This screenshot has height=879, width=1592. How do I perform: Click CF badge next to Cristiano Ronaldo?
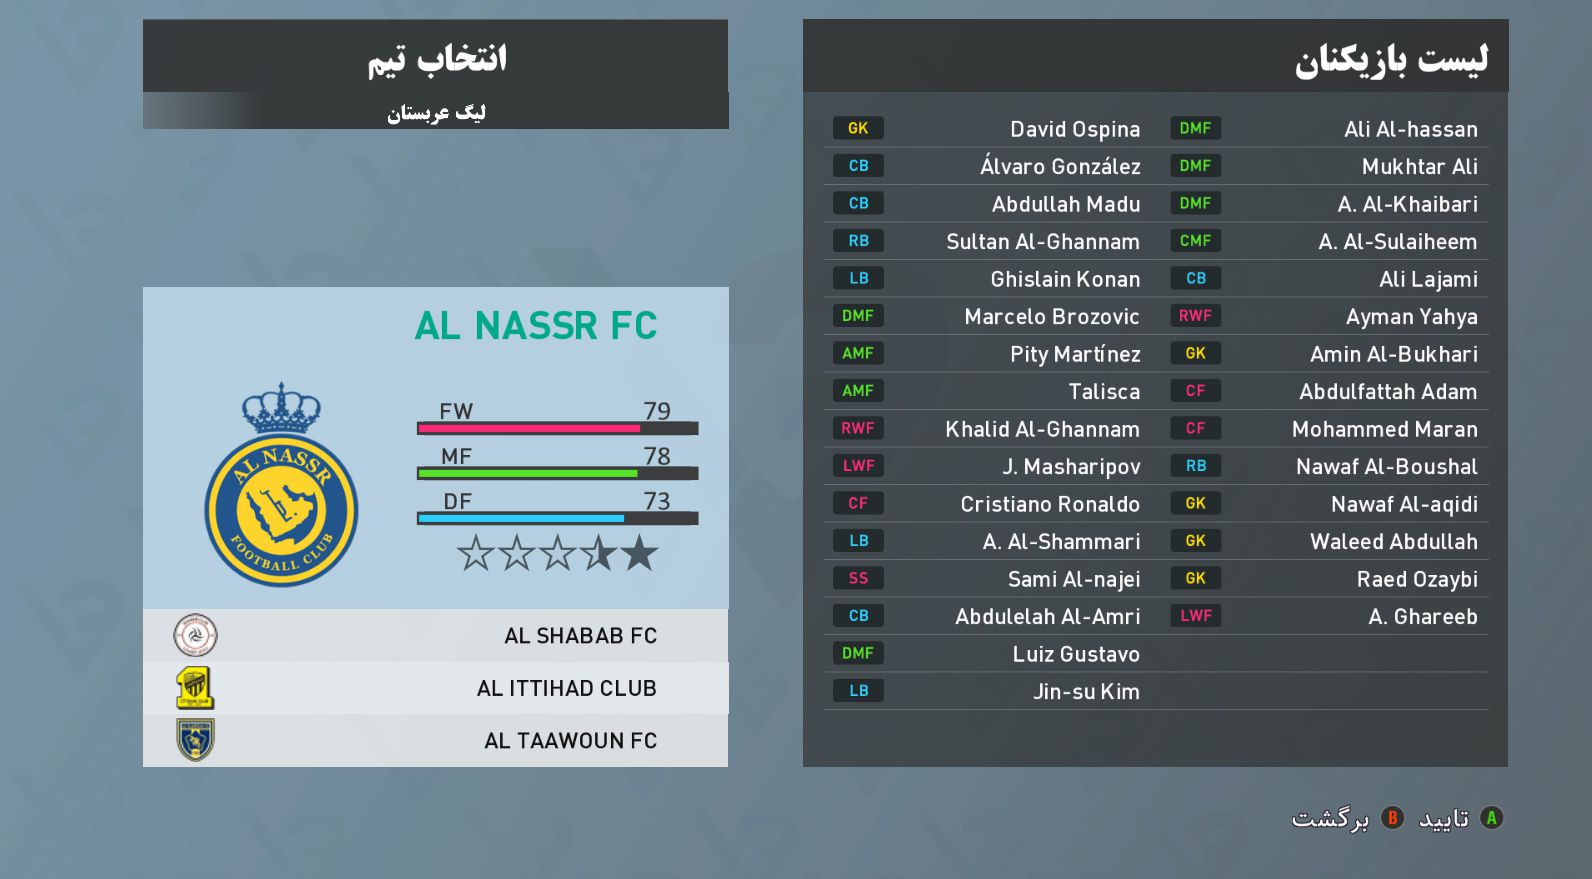click(x=858, y=503)
